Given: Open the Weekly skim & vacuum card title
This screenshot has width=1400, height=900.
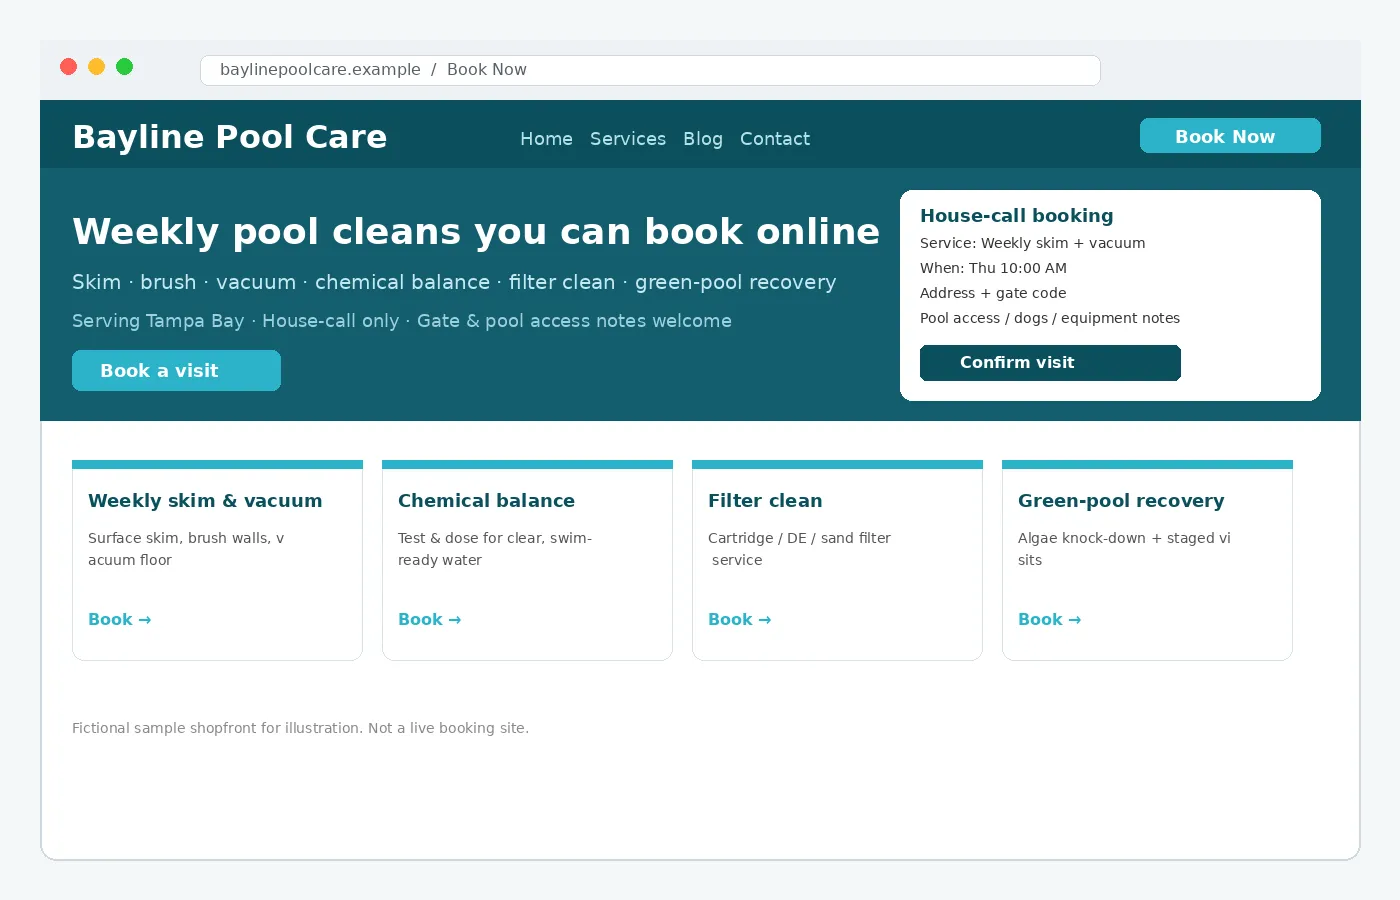Looking at the screenshot, I should (205, 501).
